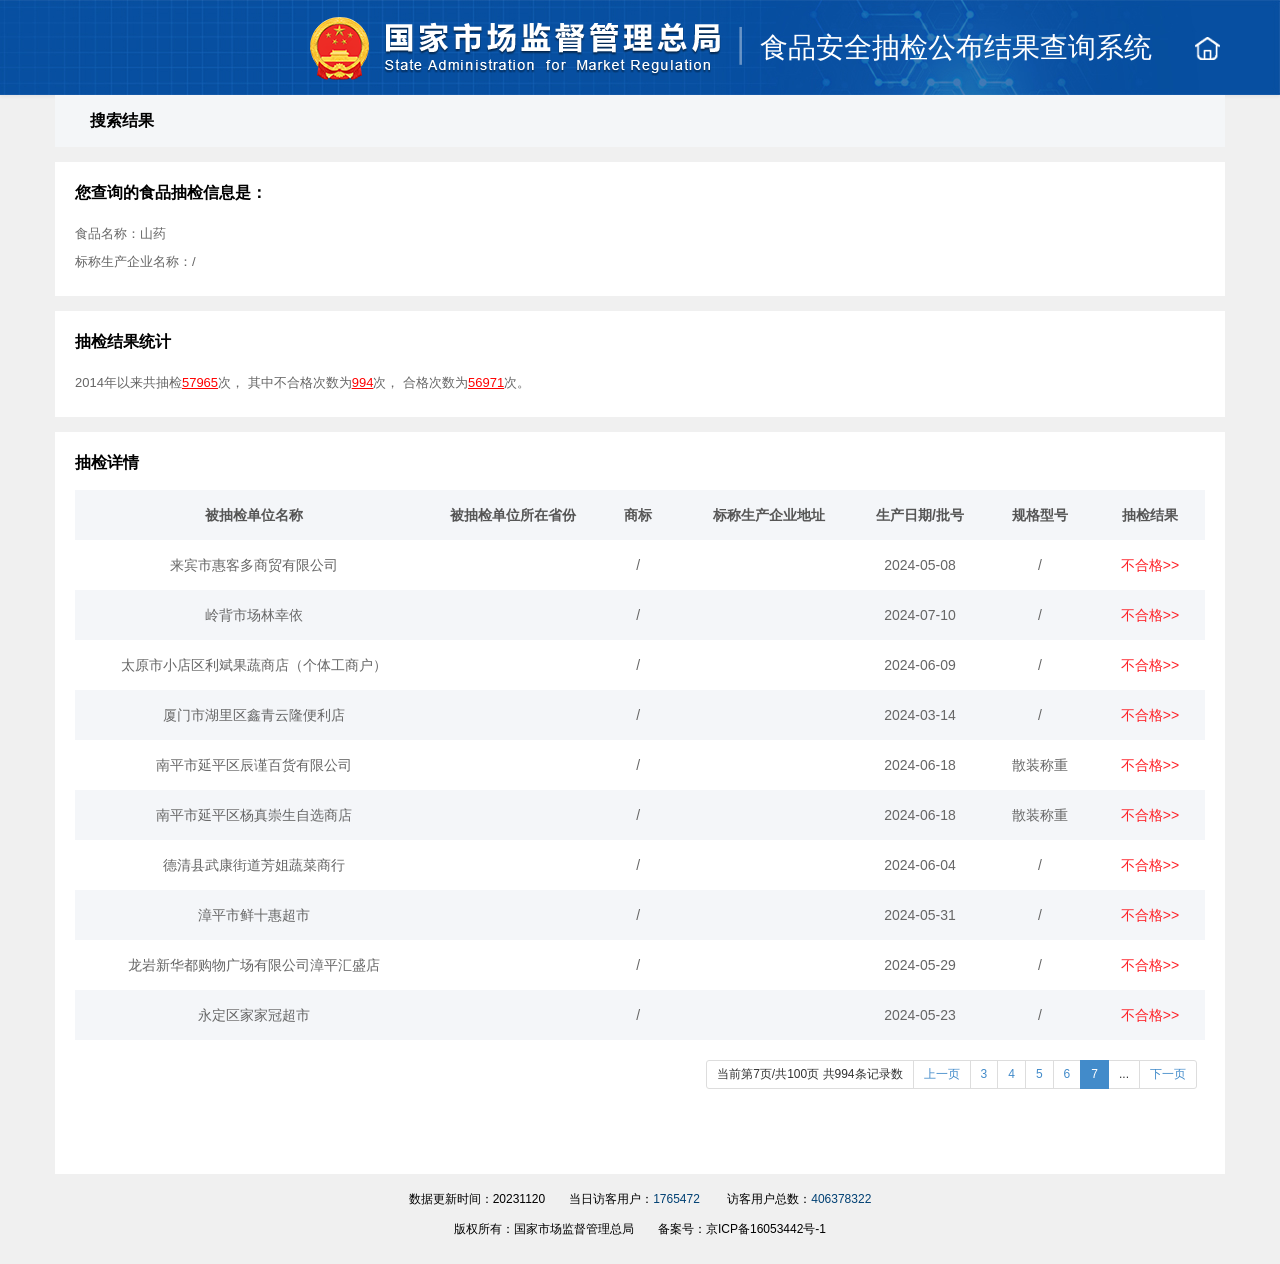Click unit name 德清县武康街道芳姐蔬菜商行
Screen dimensions: 1280x1264
pyautogui.click(x=254, y=865)
